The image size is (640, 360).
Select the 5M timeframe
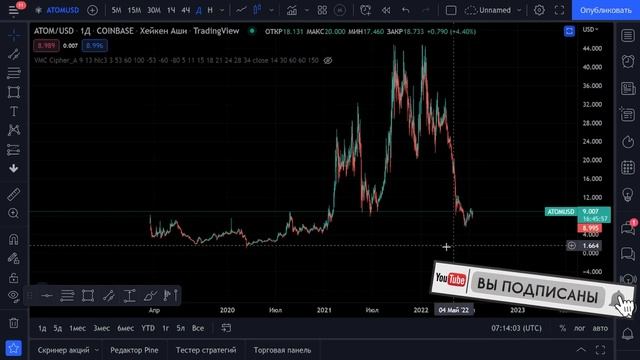pyautogui.click(x=116, y=10)
